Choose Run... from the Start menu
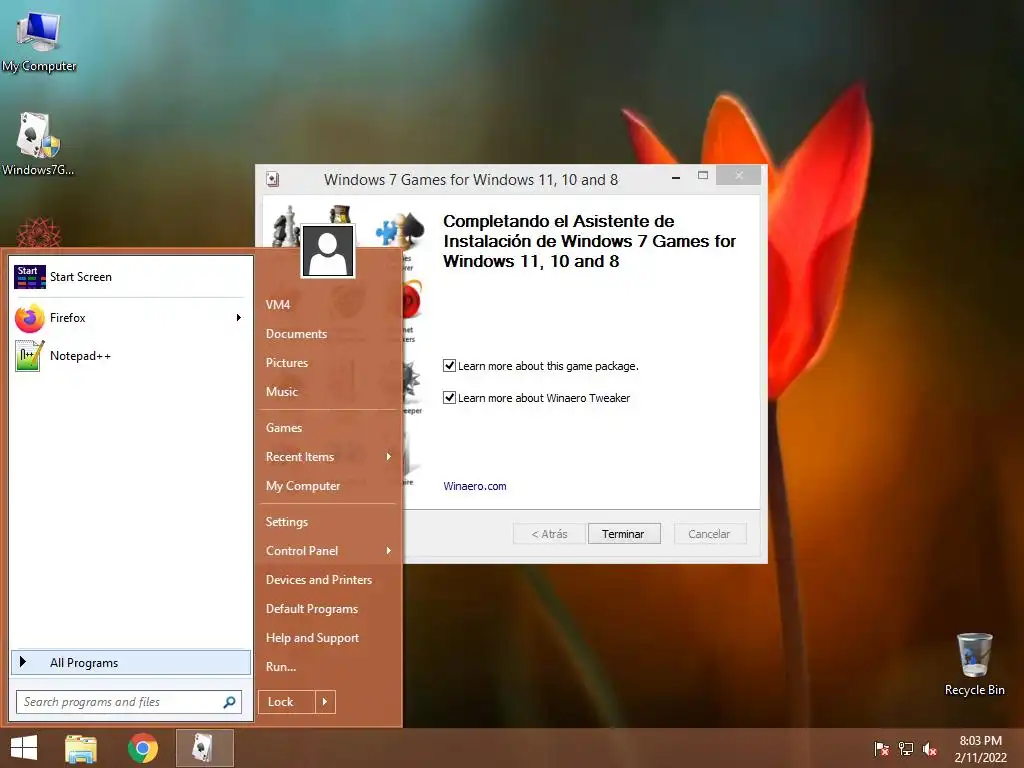 click(281, 667)
